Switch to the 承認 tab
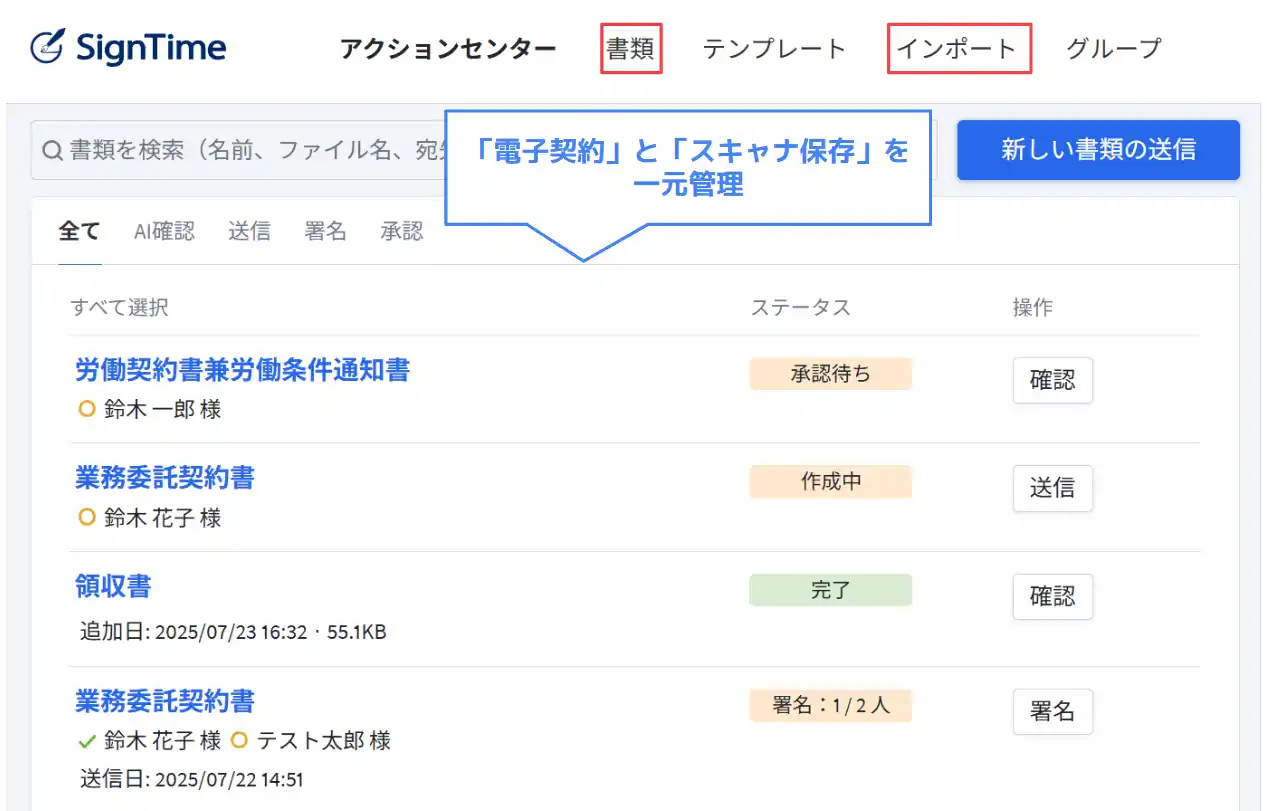Screen dimensions: 1267x811 401,231
